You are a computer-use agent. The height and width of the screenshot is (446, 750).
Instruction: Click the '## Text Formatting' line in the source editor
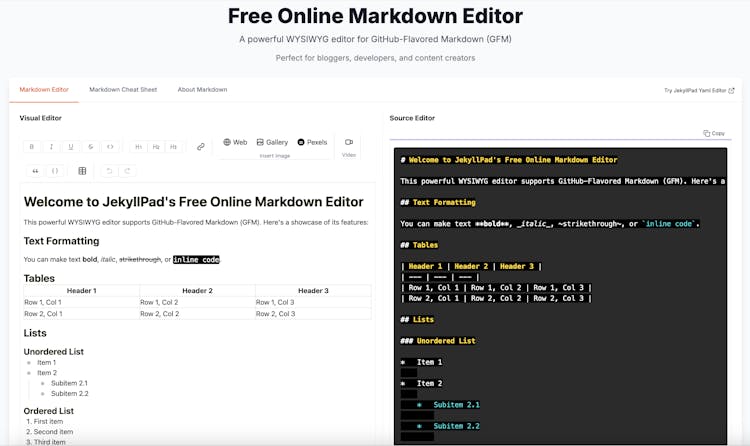tap(438, 202)
